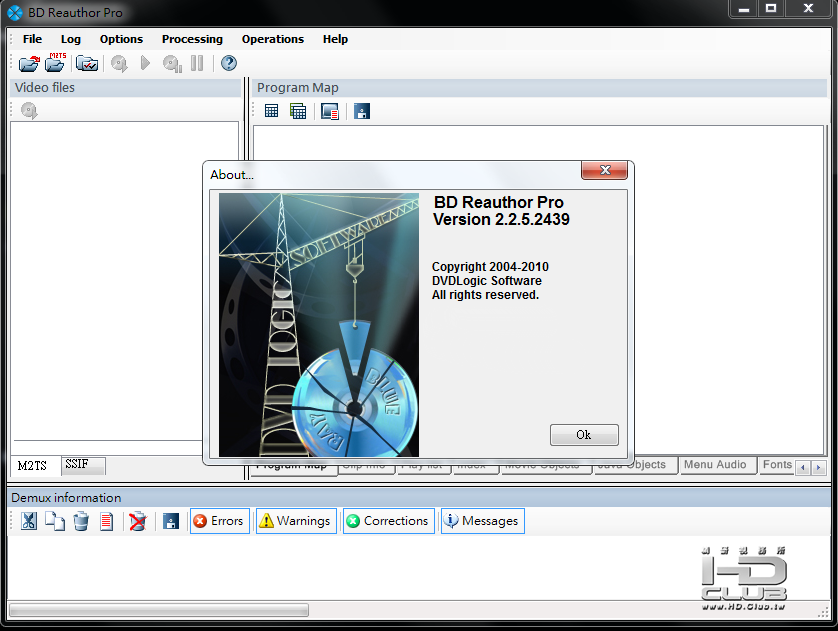Toggle the Warnings filter

click(x=296, y=521)
